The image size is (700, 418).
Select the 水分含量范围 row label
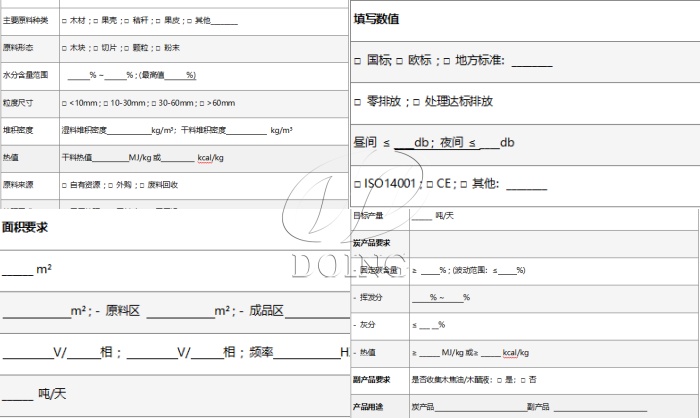[x=25, y=75]
